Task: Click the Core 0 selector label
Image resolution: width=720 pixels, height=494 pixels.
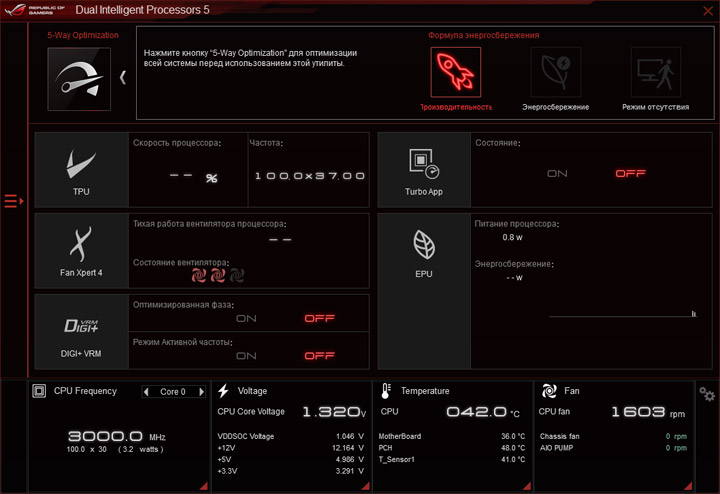Action: 173,392
